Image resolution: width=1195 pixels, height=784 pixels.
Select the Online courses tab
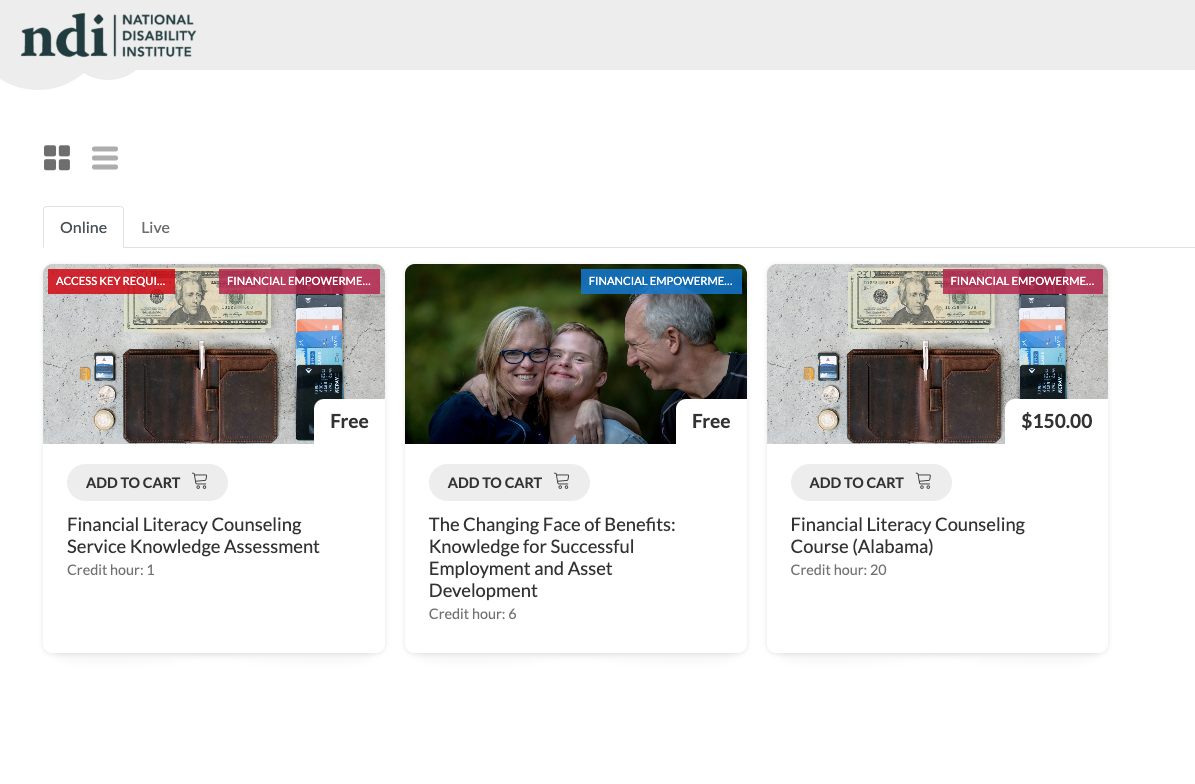point(84,228)
